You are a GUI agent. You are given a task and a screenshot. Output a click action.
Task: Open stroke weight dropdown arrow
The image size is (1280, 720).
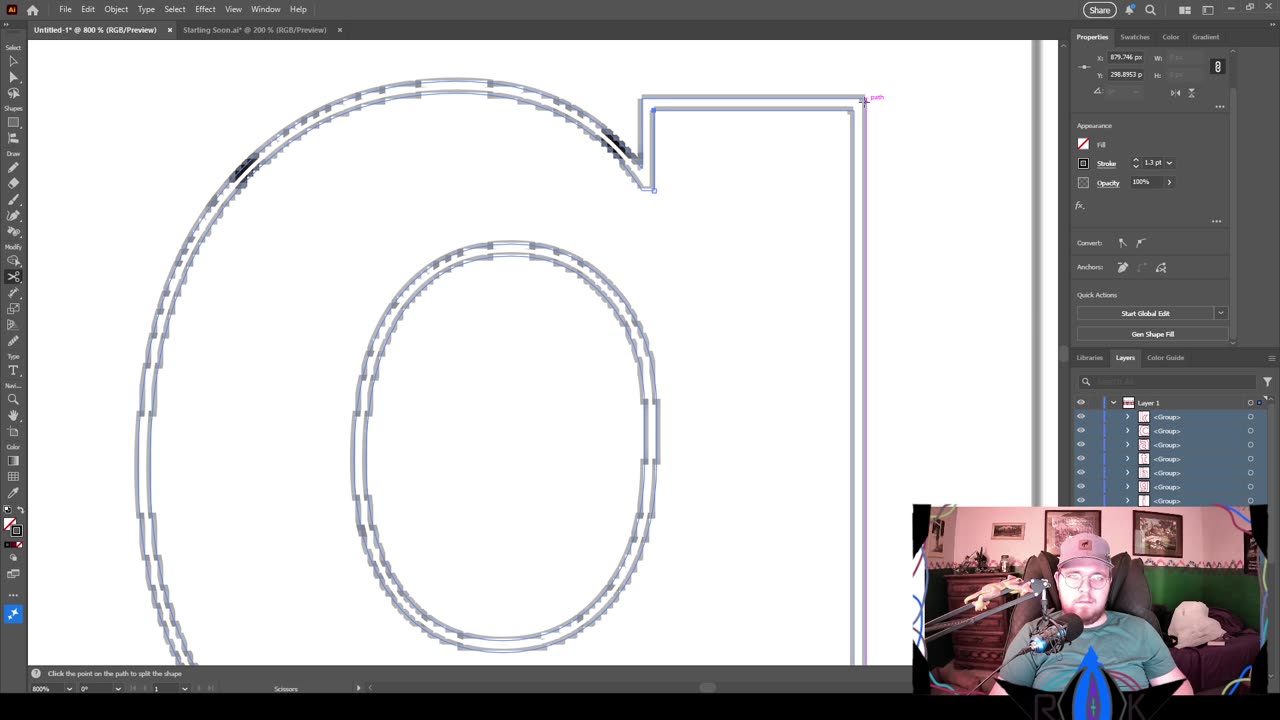(1169, 163)
